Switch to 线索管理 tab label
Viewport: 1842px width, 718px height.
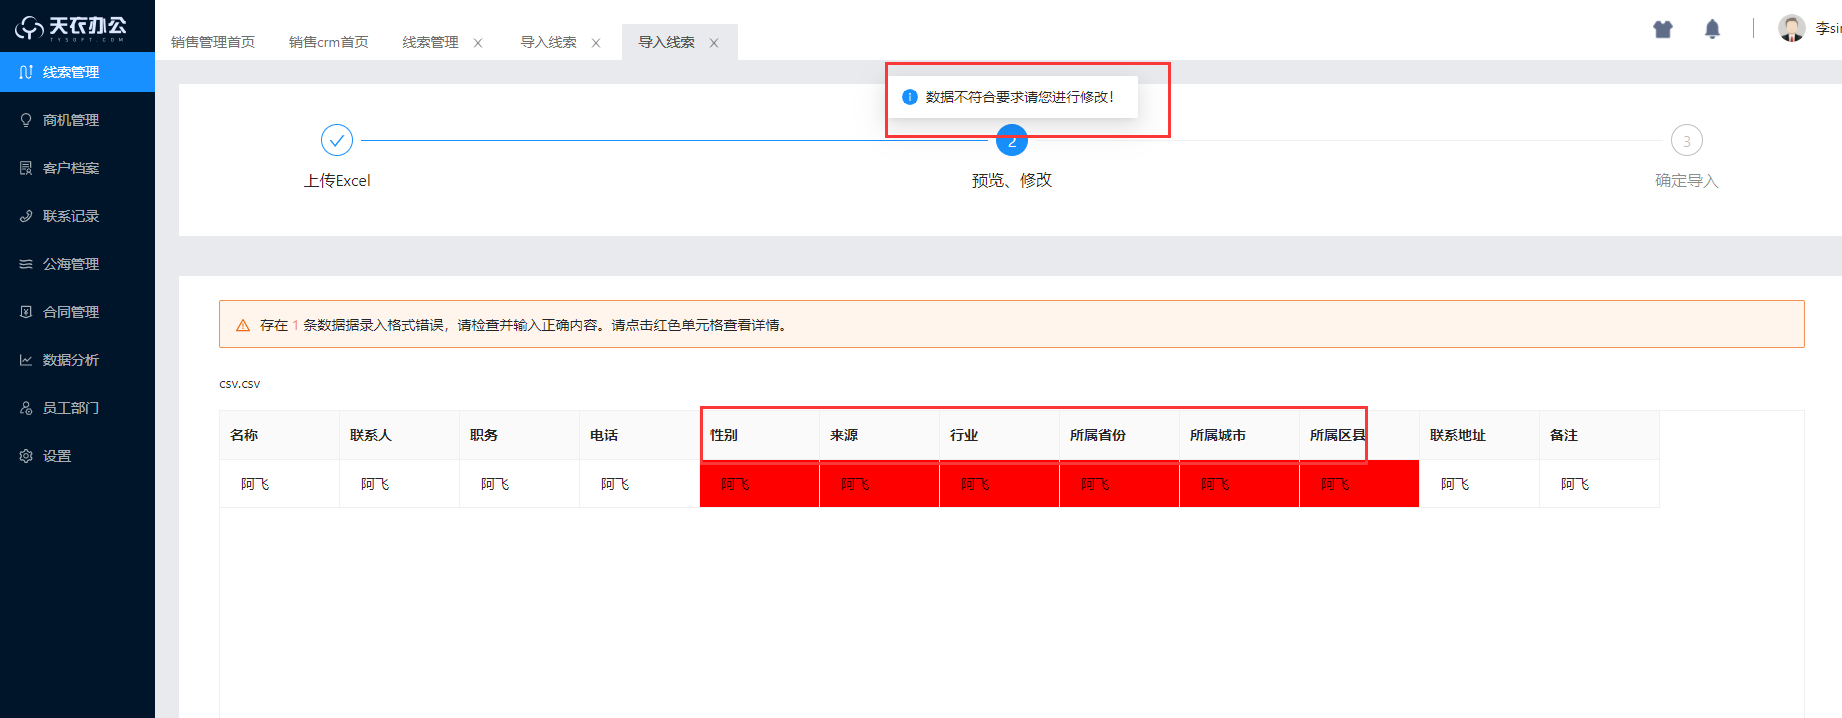(431, 42)
